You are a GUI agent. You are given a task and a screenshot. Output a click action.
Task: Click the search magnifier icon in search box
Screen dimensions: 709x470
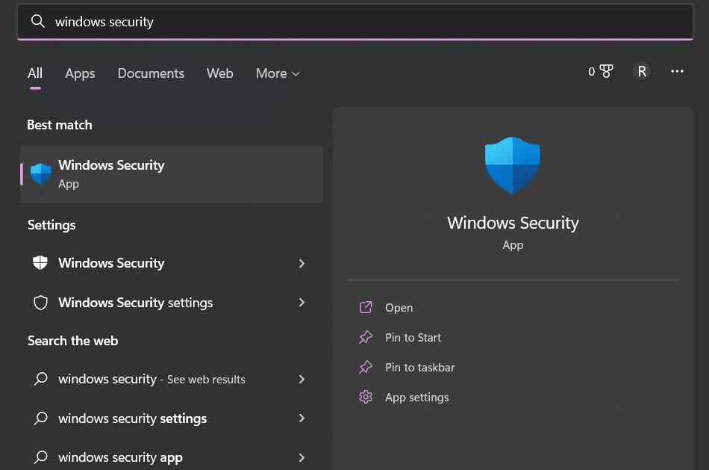coord(38,21)
